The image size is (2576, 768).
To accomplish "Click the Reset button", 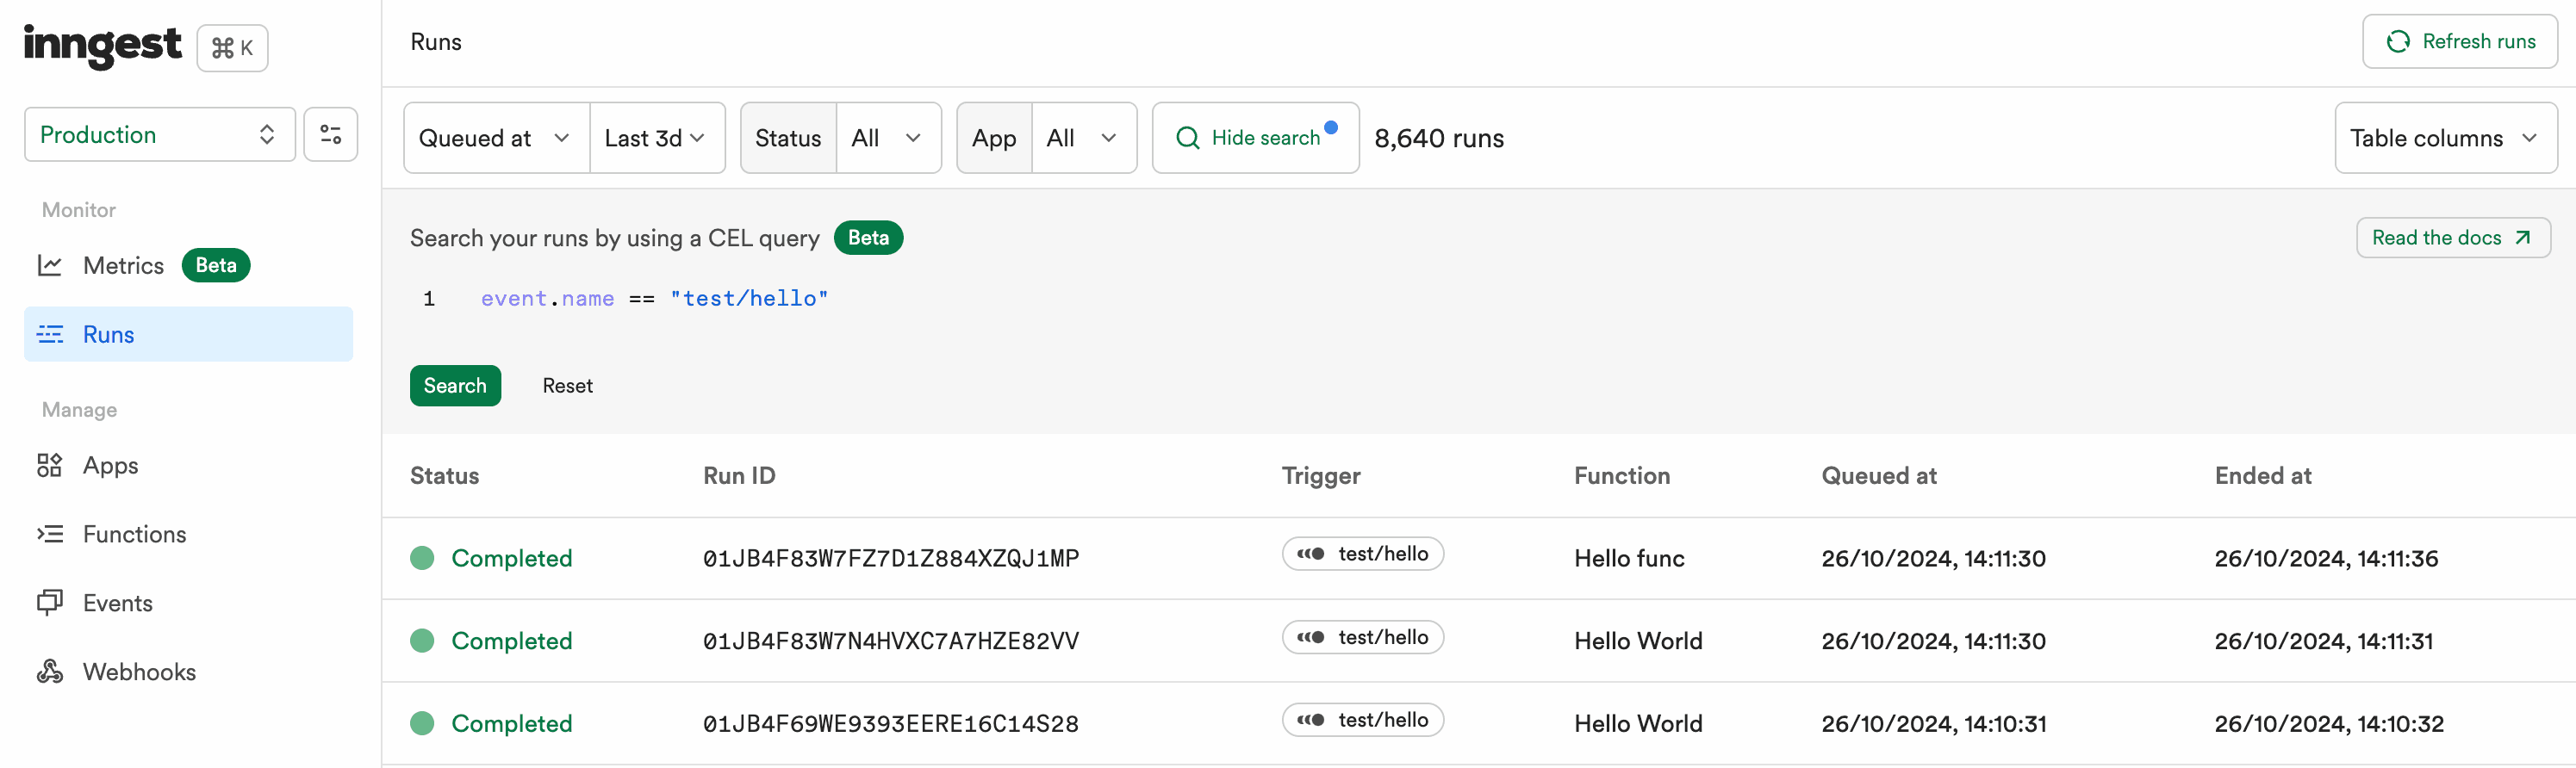I will (x=567, y=386).
